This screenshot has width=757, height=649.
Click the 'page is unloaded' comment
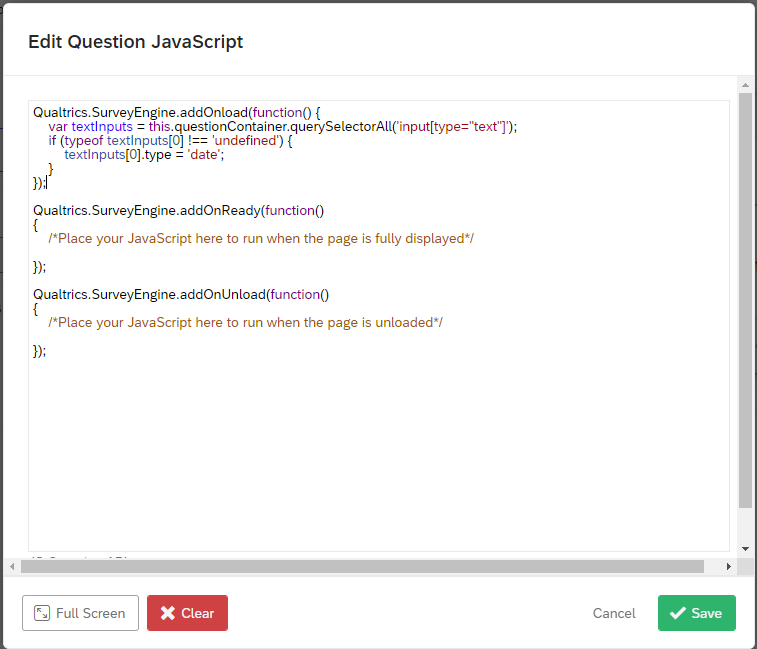[x=245, y=322]
